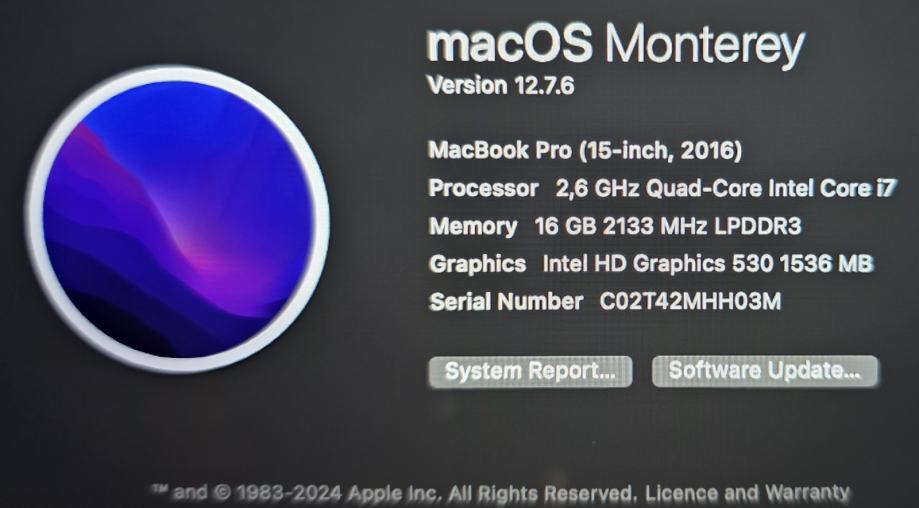Check for updates via Software Update button

click(x=765, y=371)
